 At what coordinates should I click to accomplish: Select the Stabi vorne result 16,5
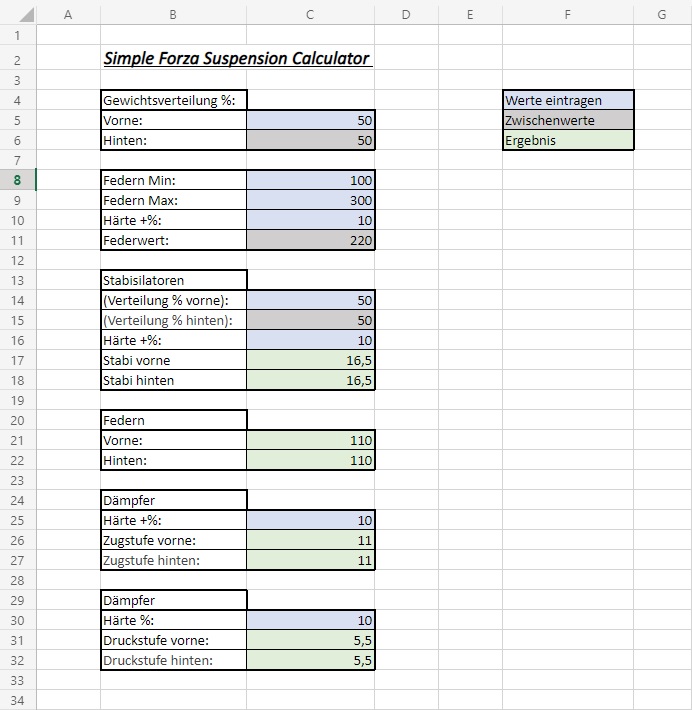click(311, 360)
